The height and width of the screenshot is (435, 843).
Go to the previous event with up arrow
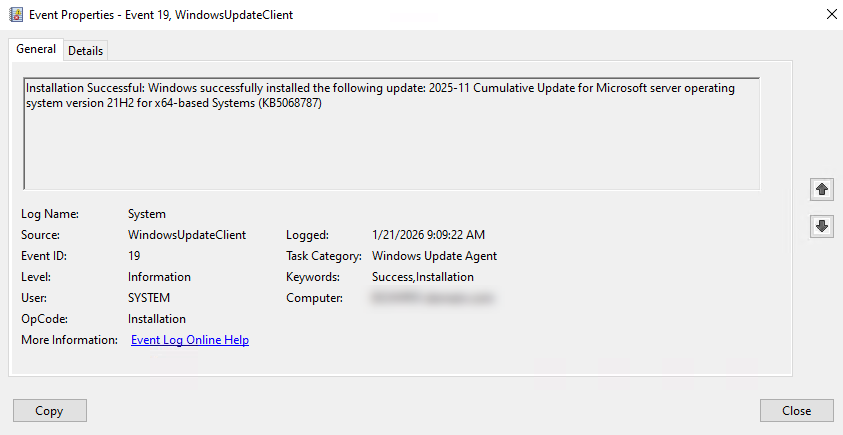click(x=822, y=189)
